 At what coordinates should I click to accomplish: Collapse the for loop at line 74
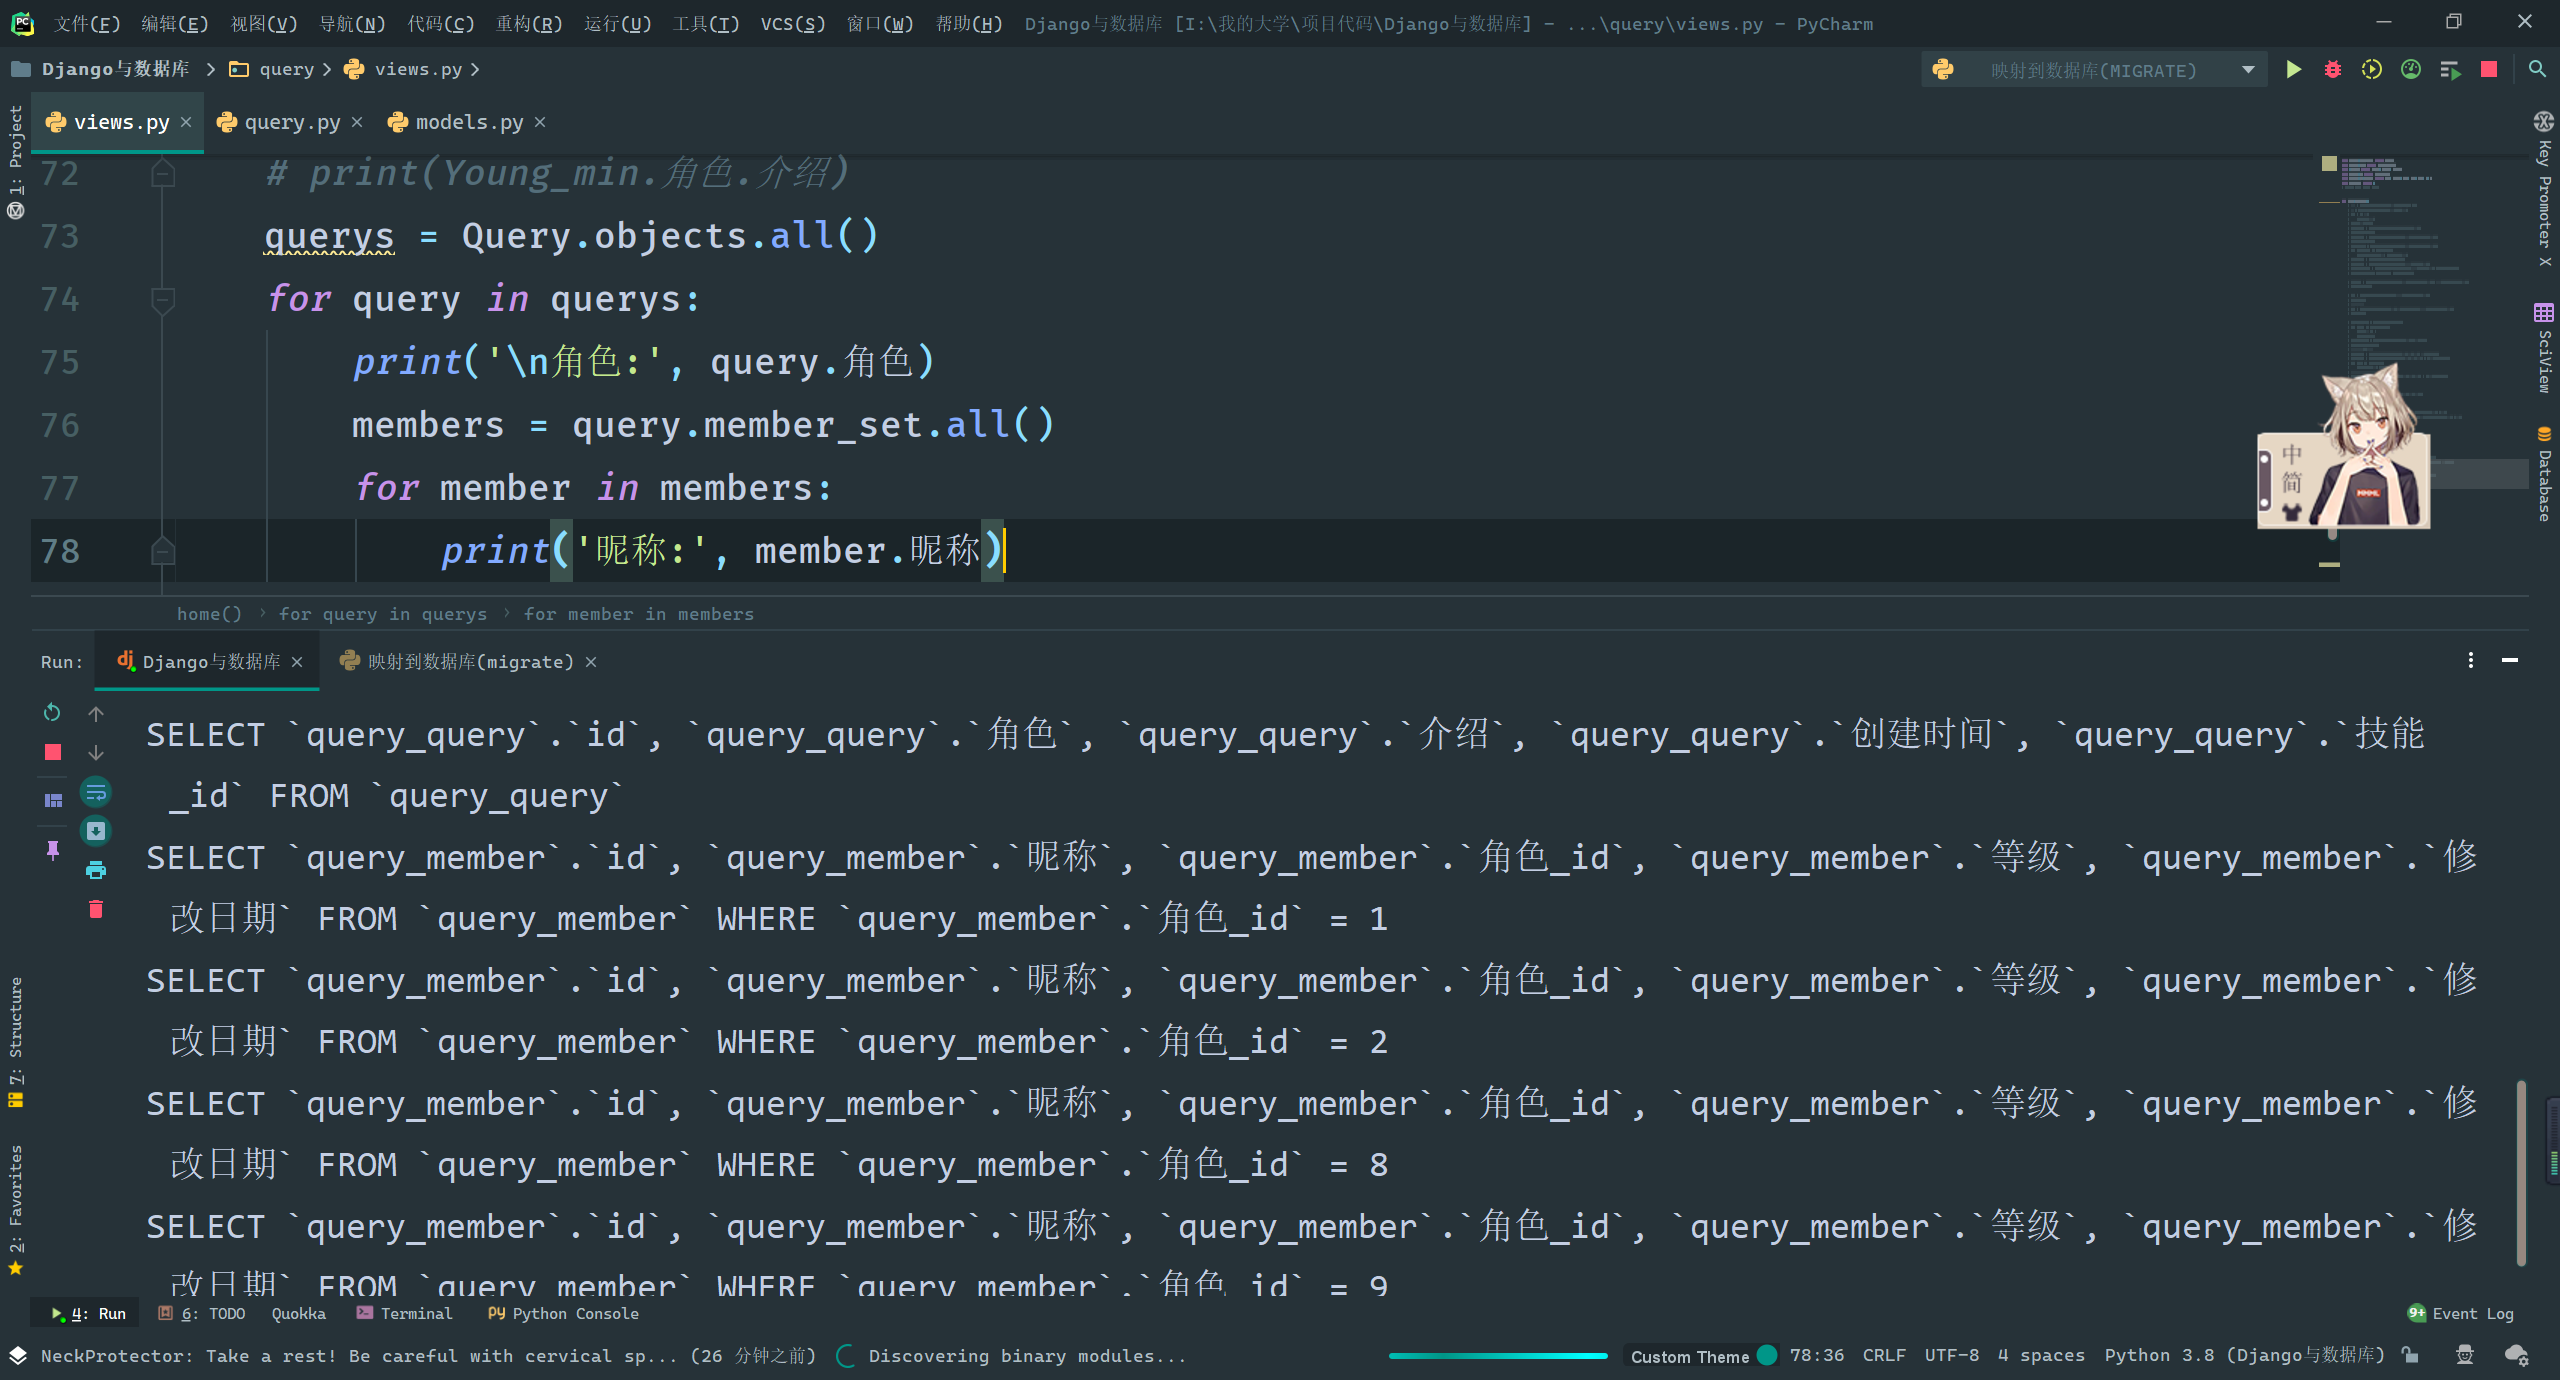pyautogui.click(x=162, y=299)
